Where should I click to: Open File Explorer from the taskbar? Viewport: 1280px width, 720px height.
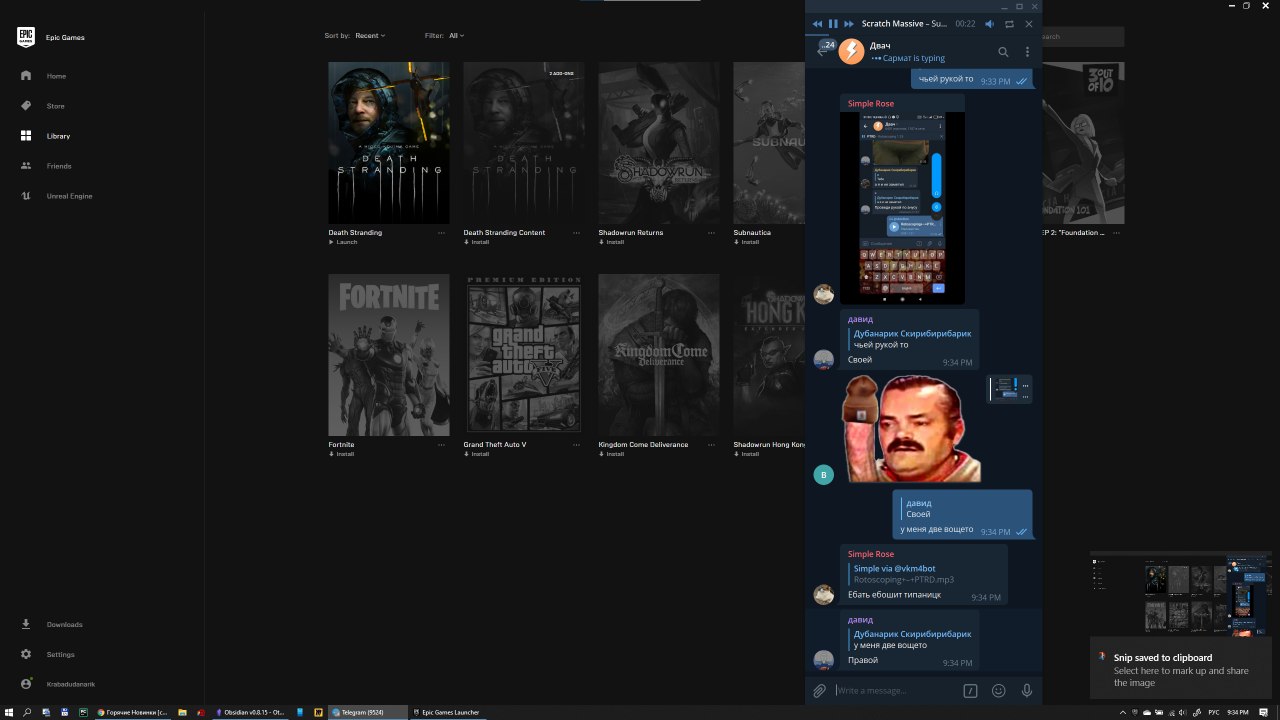pyautogui.click(x=182, y=712)
